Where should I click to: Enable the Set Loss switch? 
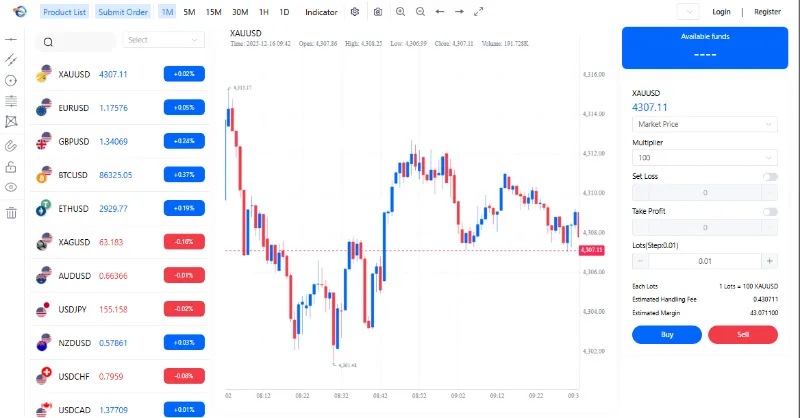769,177
